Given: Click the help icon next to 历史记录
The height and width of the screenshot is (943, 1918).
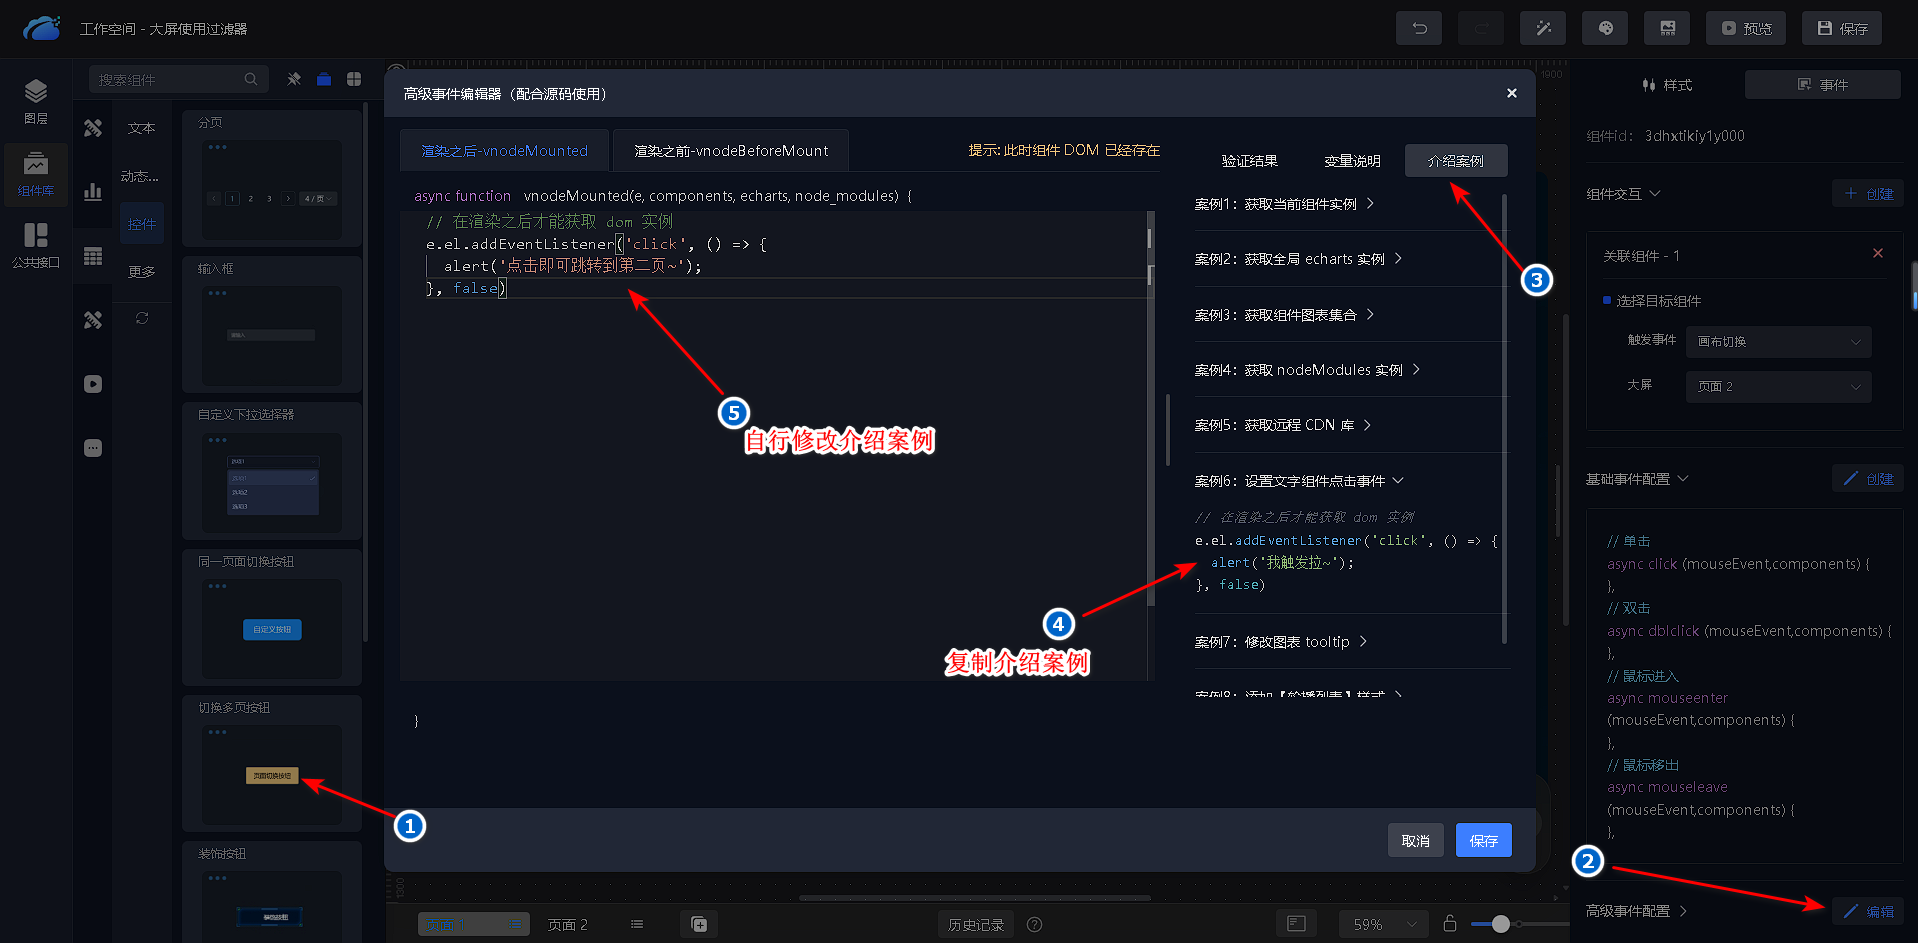Looking at the screenshot, I should tap(1035, 925).
